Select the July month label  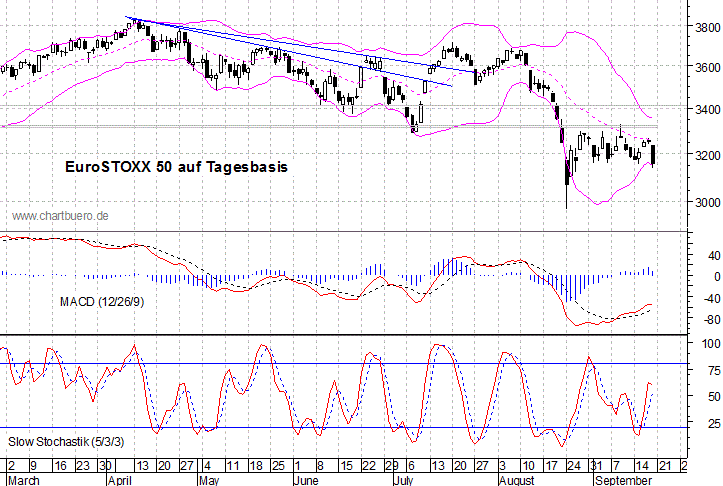pos(404,480)
